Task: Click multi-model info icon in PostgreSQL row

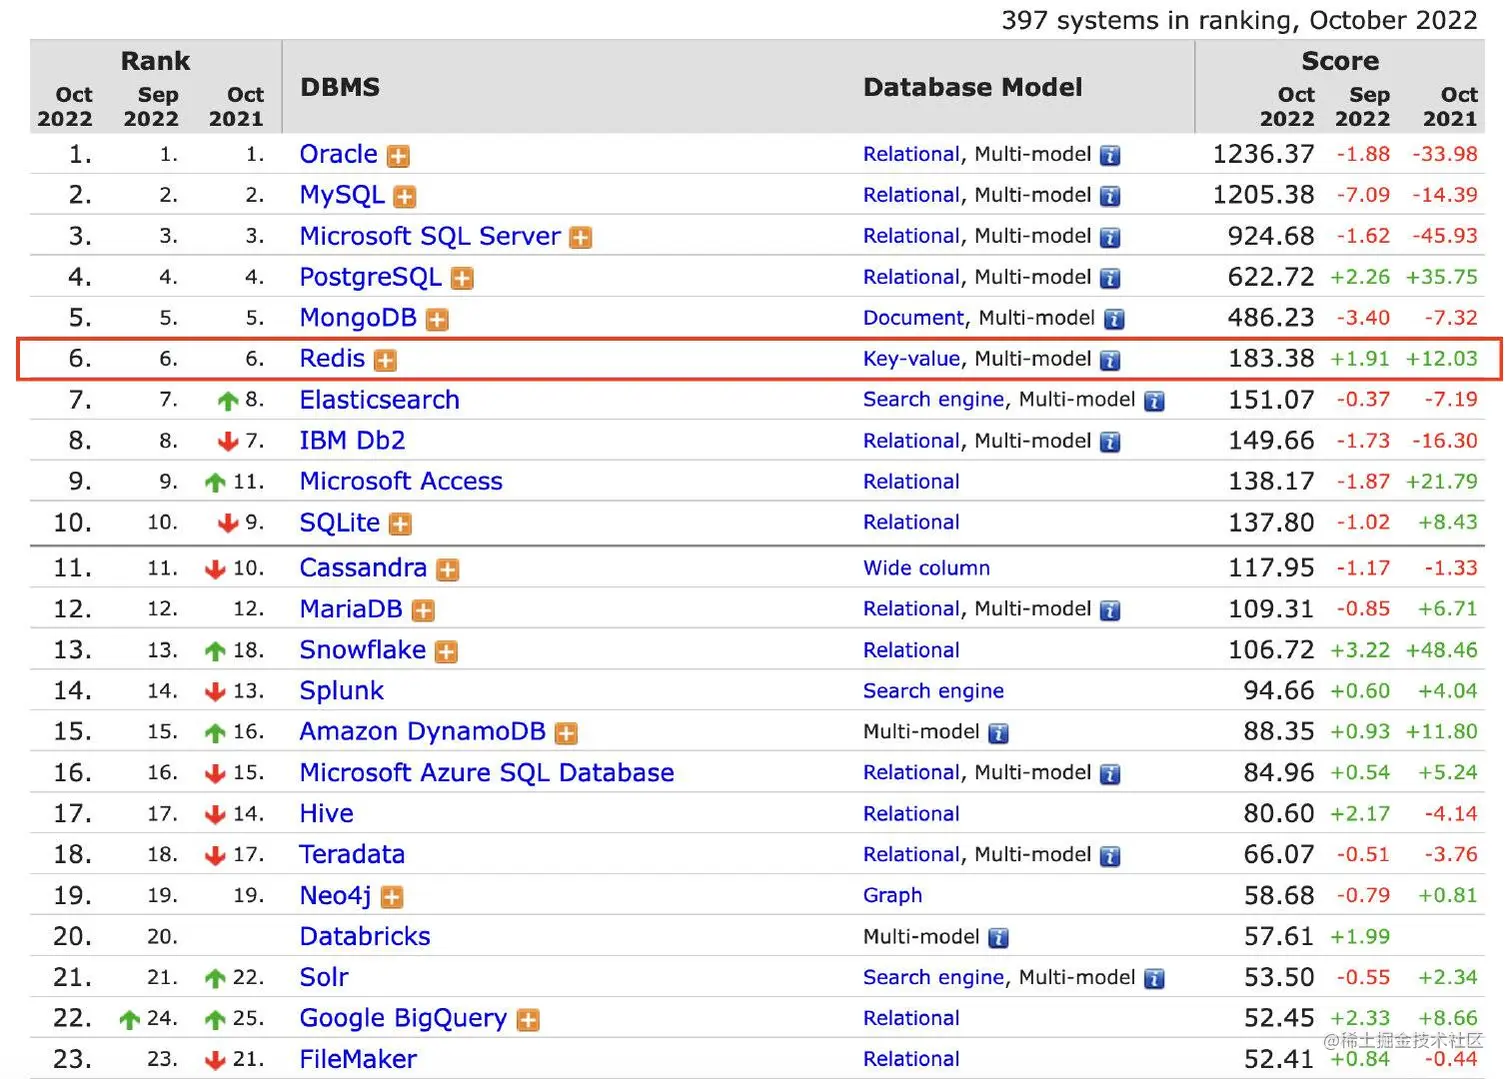Action: (x=1110, y=279)
